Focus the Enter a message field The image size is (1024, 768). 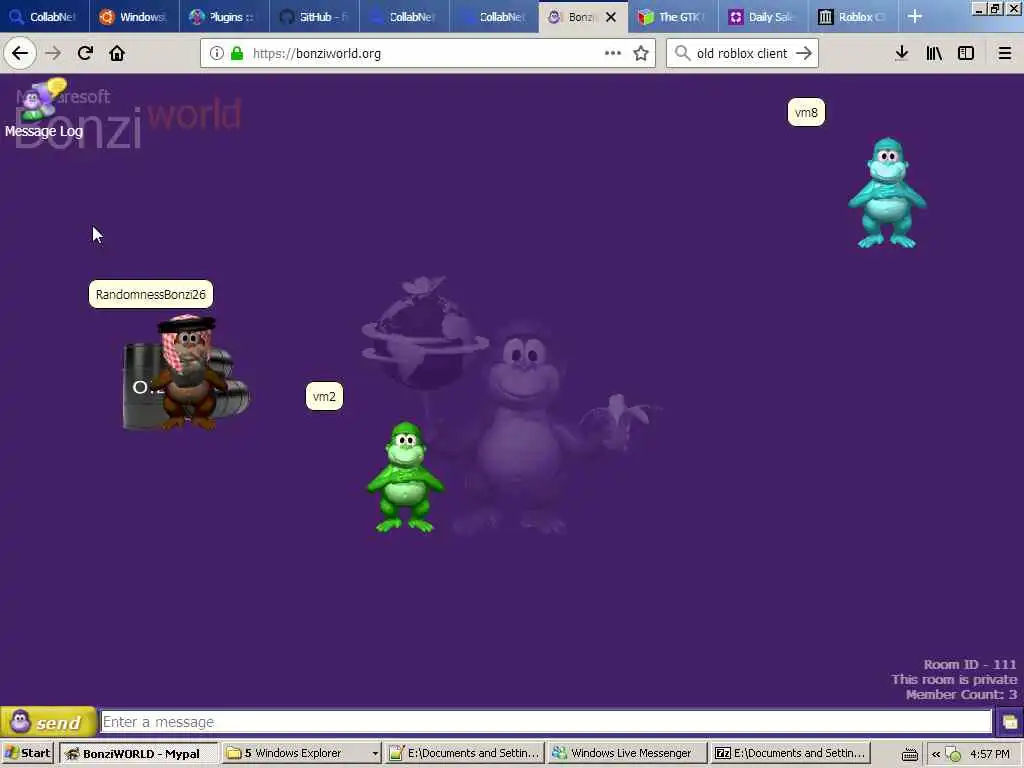546,722
